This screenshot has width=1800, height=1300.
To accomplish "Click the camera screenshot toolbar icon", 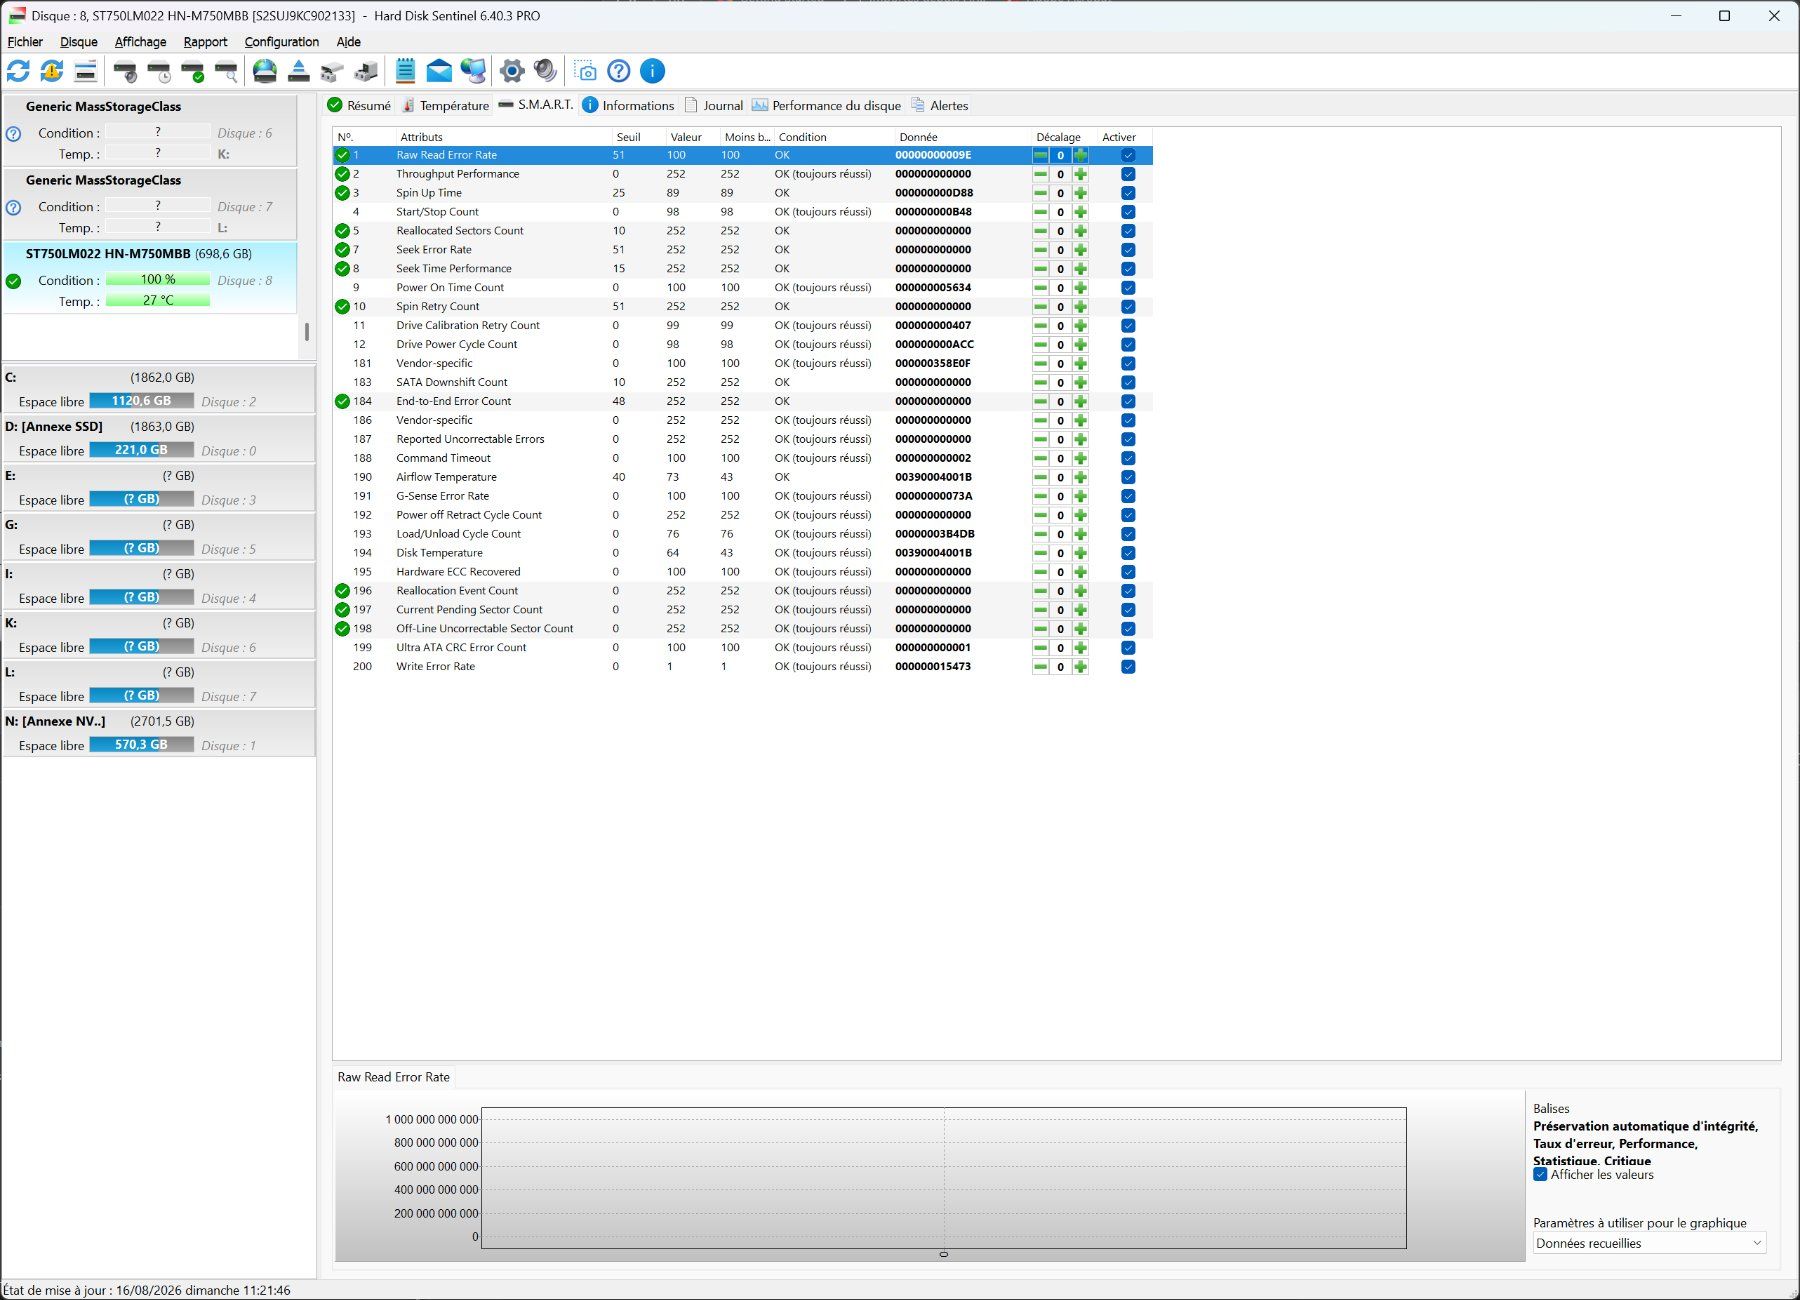I will pyautogui.click(x=586, y=71).
